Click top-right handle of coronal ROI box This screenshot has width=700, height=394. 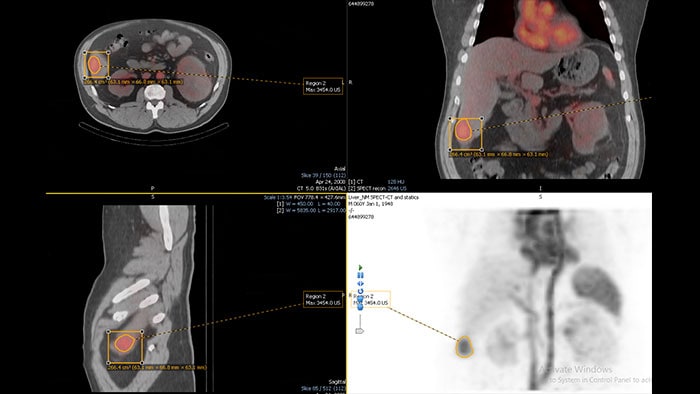[x=482, y=119]
